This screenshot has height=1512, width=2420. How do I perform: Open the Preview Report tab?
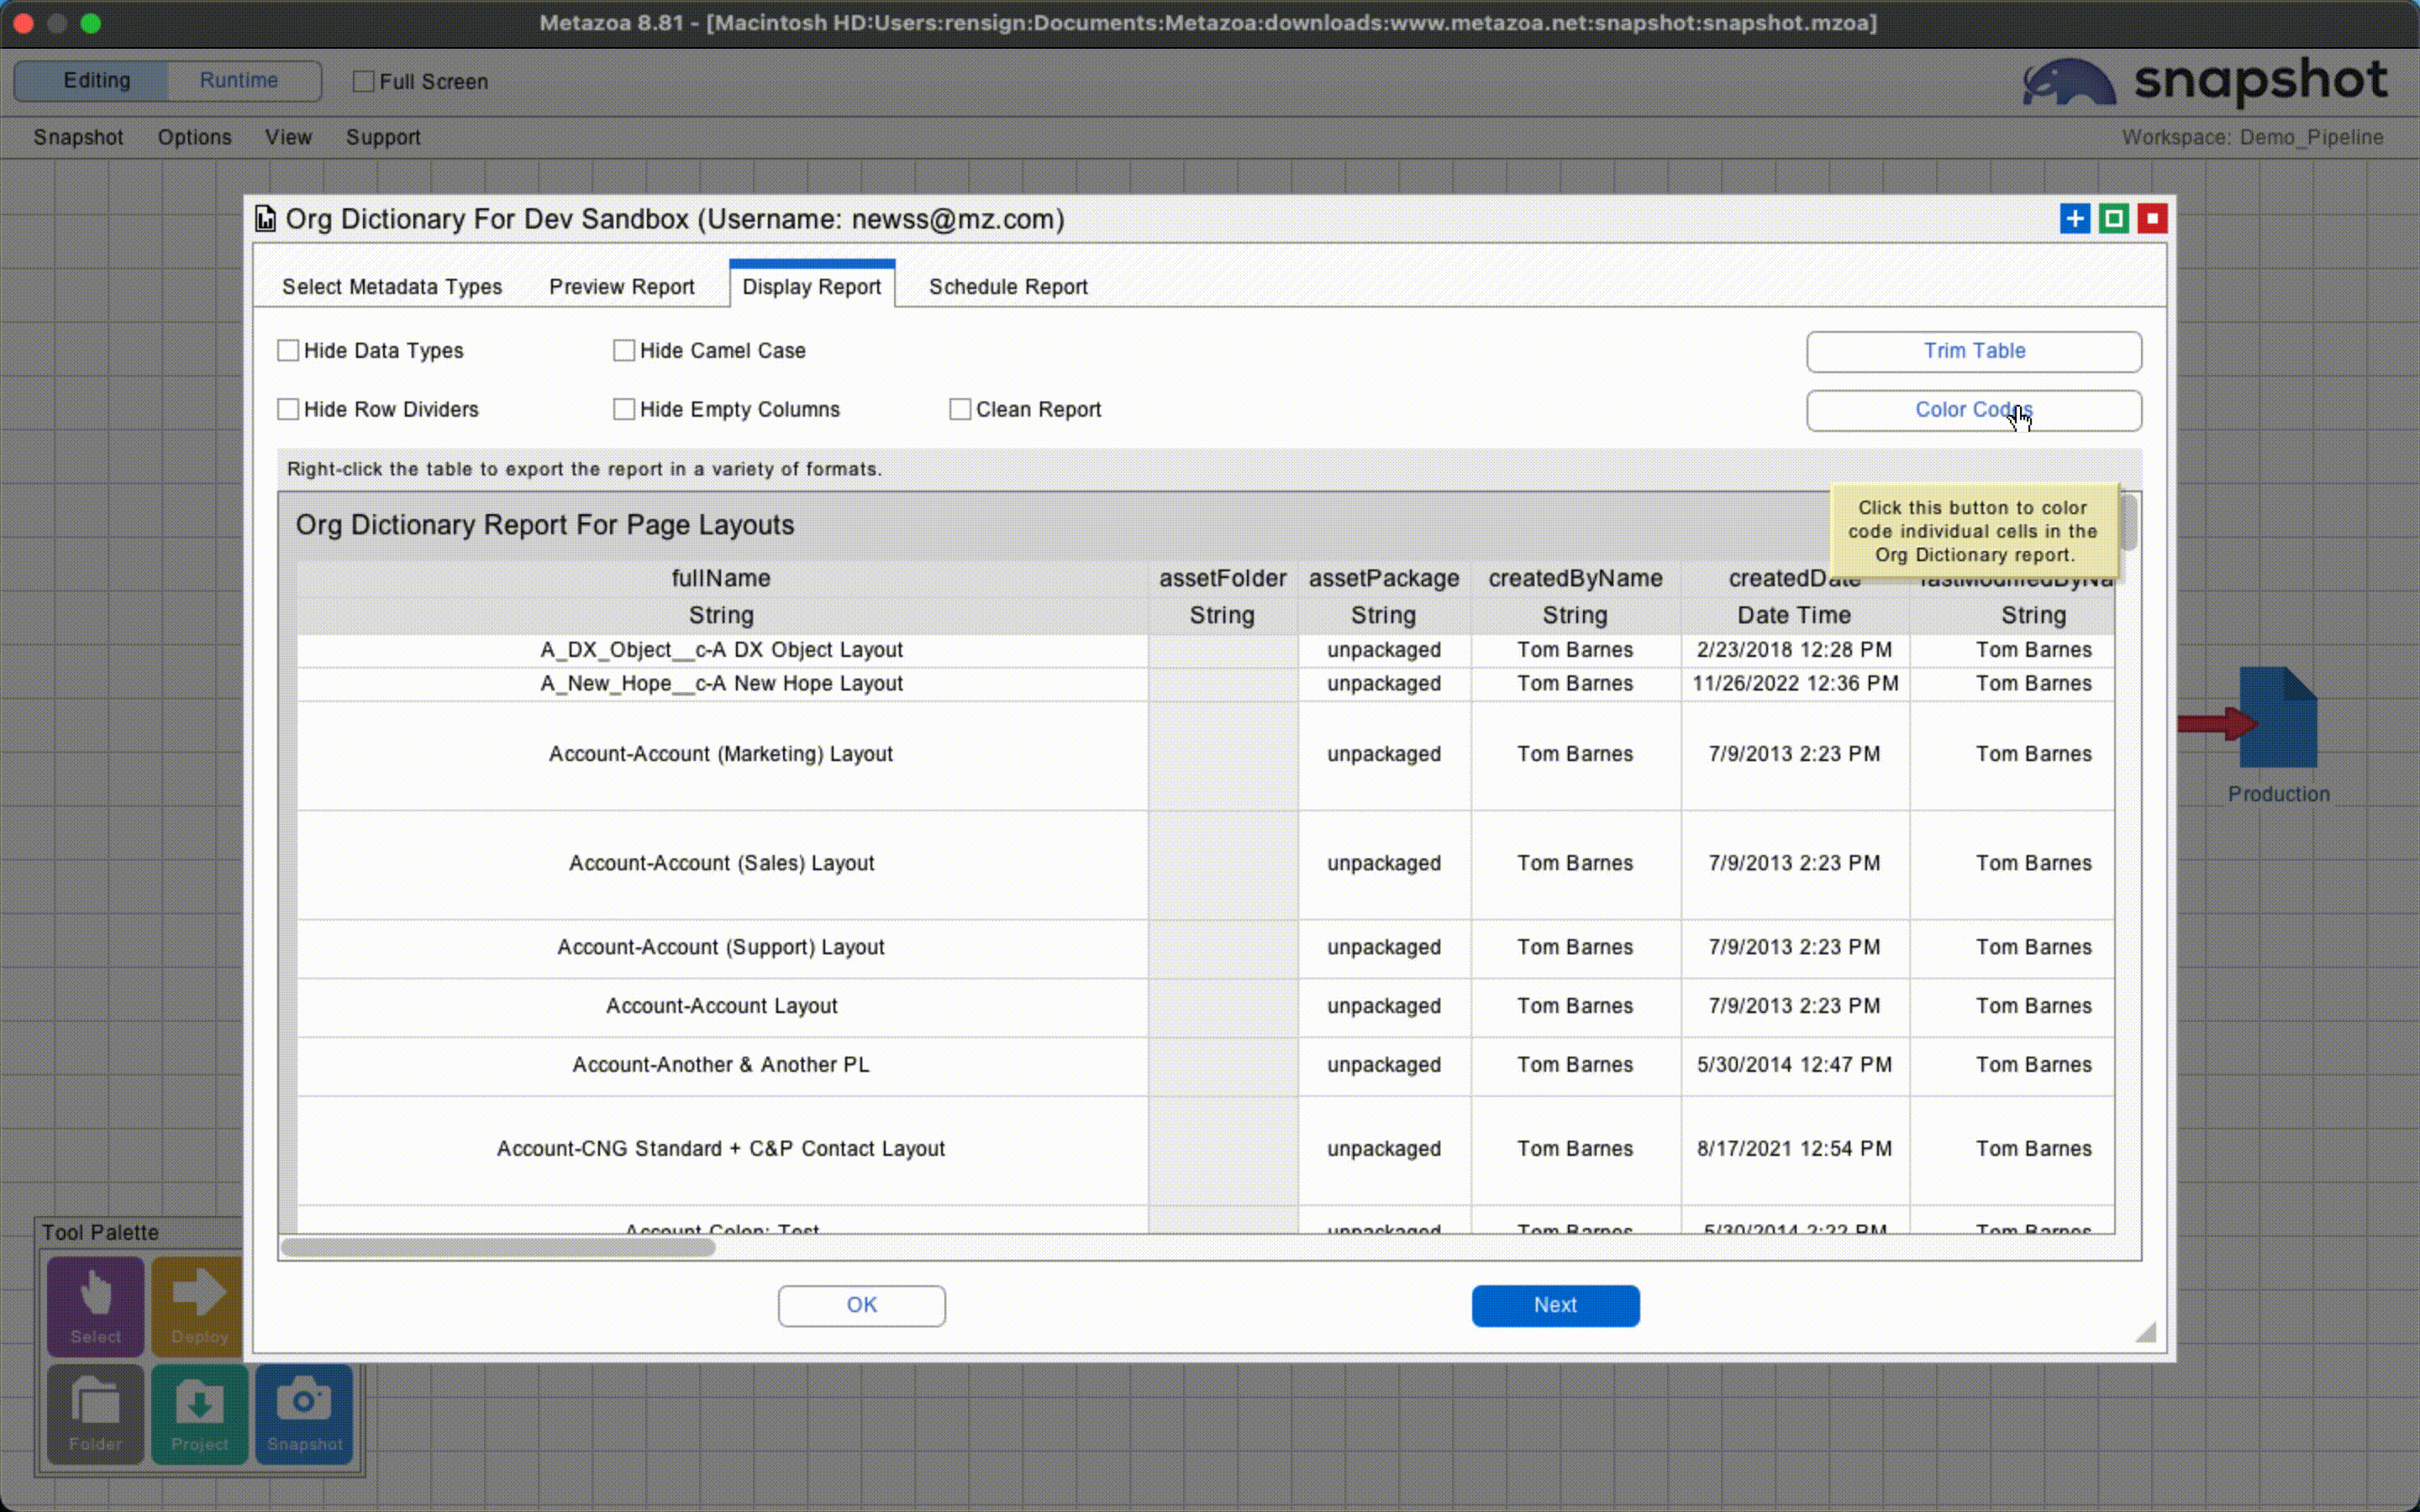click(621, 287)
